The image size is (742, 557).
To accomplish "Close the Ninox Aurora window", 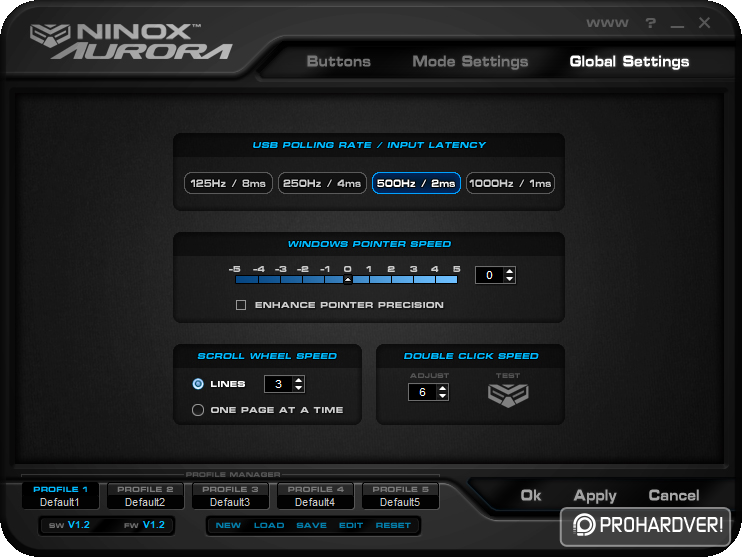I will 704,23.
